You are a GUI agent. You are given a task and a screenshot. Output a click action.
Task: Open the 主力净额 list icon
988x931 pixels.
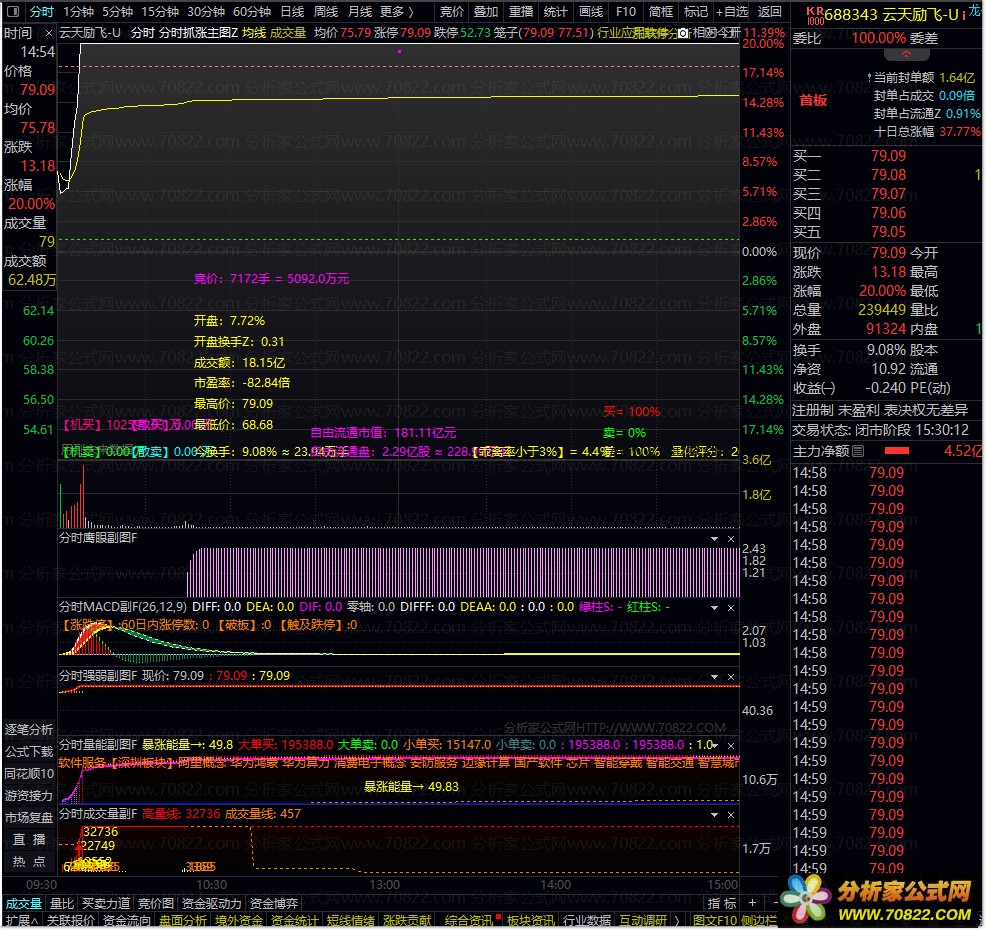[x=860, y=452]
